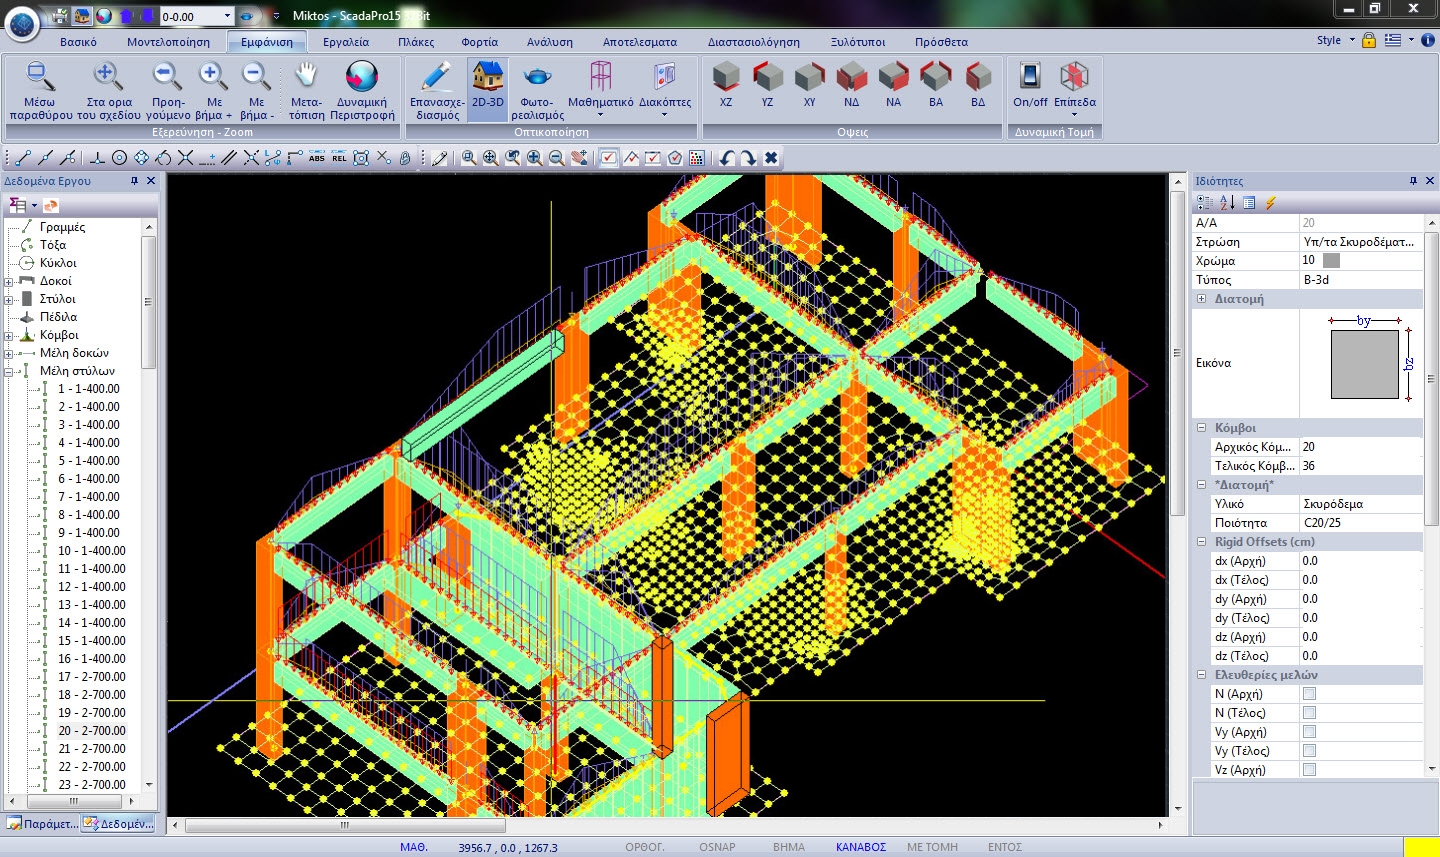Click the undo arrow in toolbar
Viewport: 1440px width, 857px height.
[727, 158]
